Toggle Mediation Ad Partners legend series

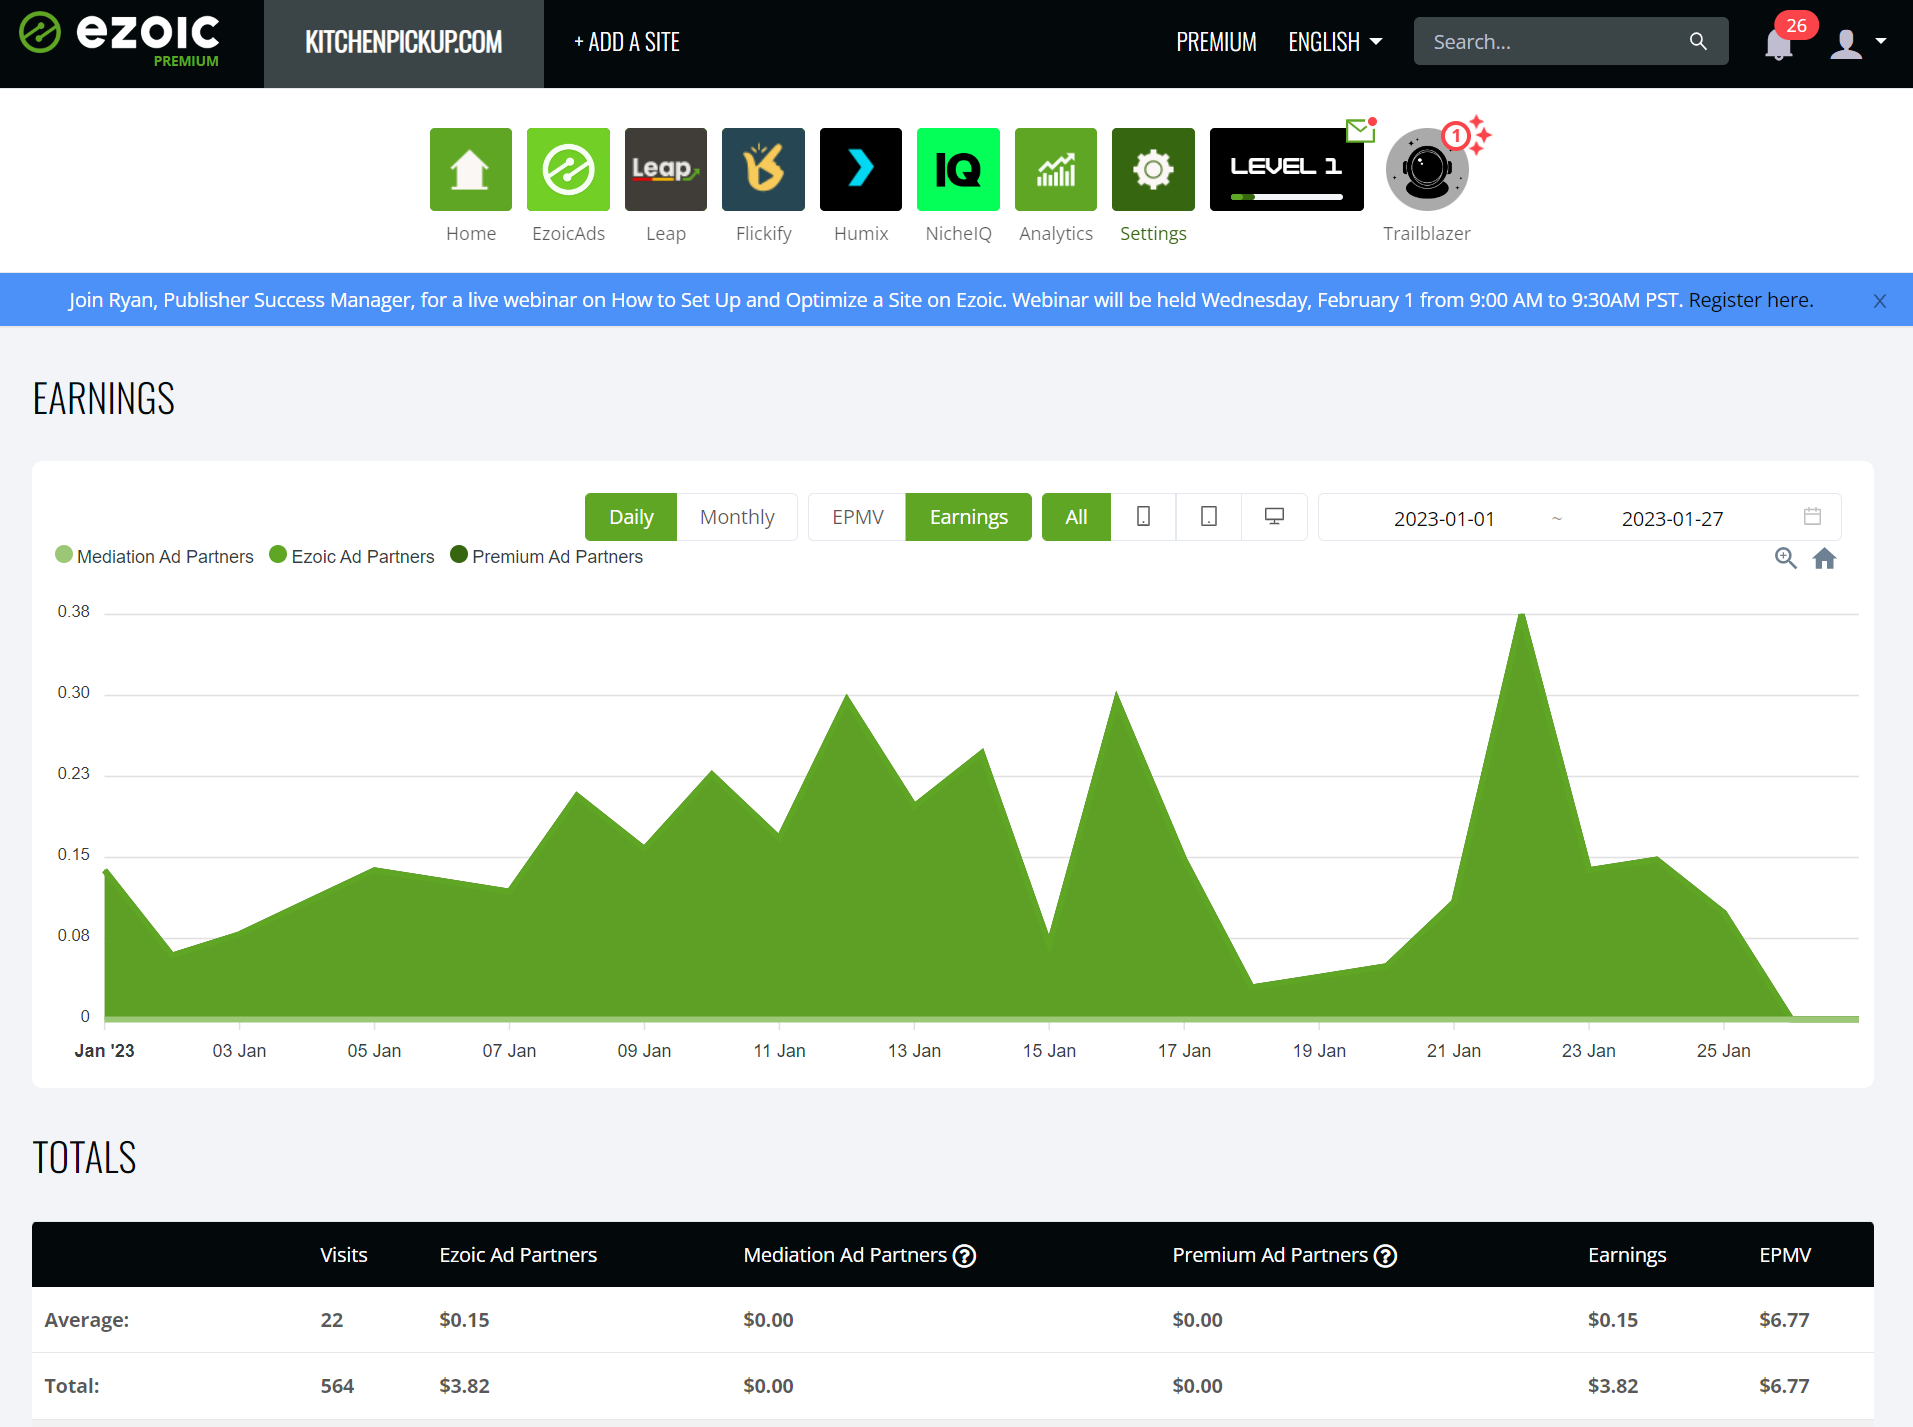tap(155, 556)
